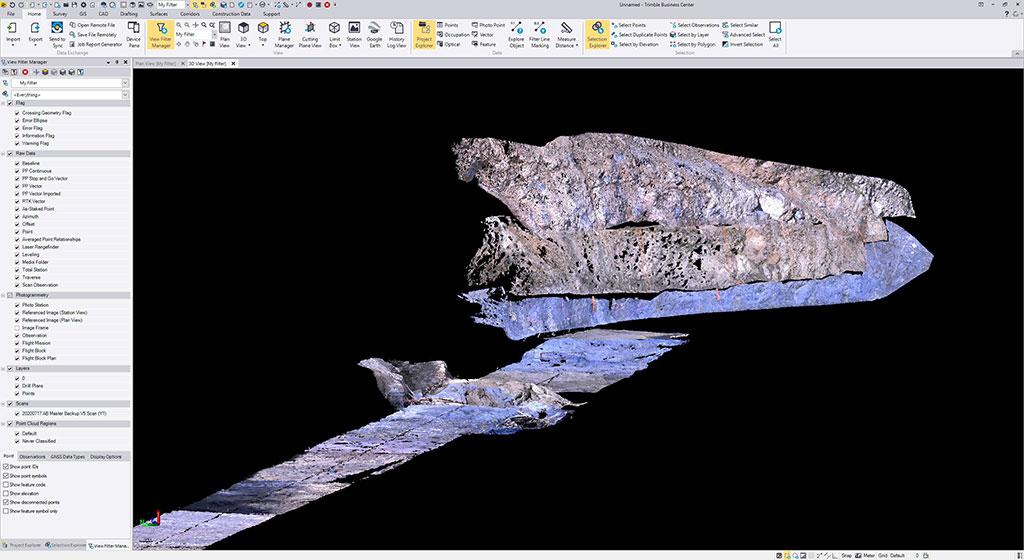This screenshot has width=1024, height=560.
Task: Click the Explore Object tool
Action: [516, 34]
